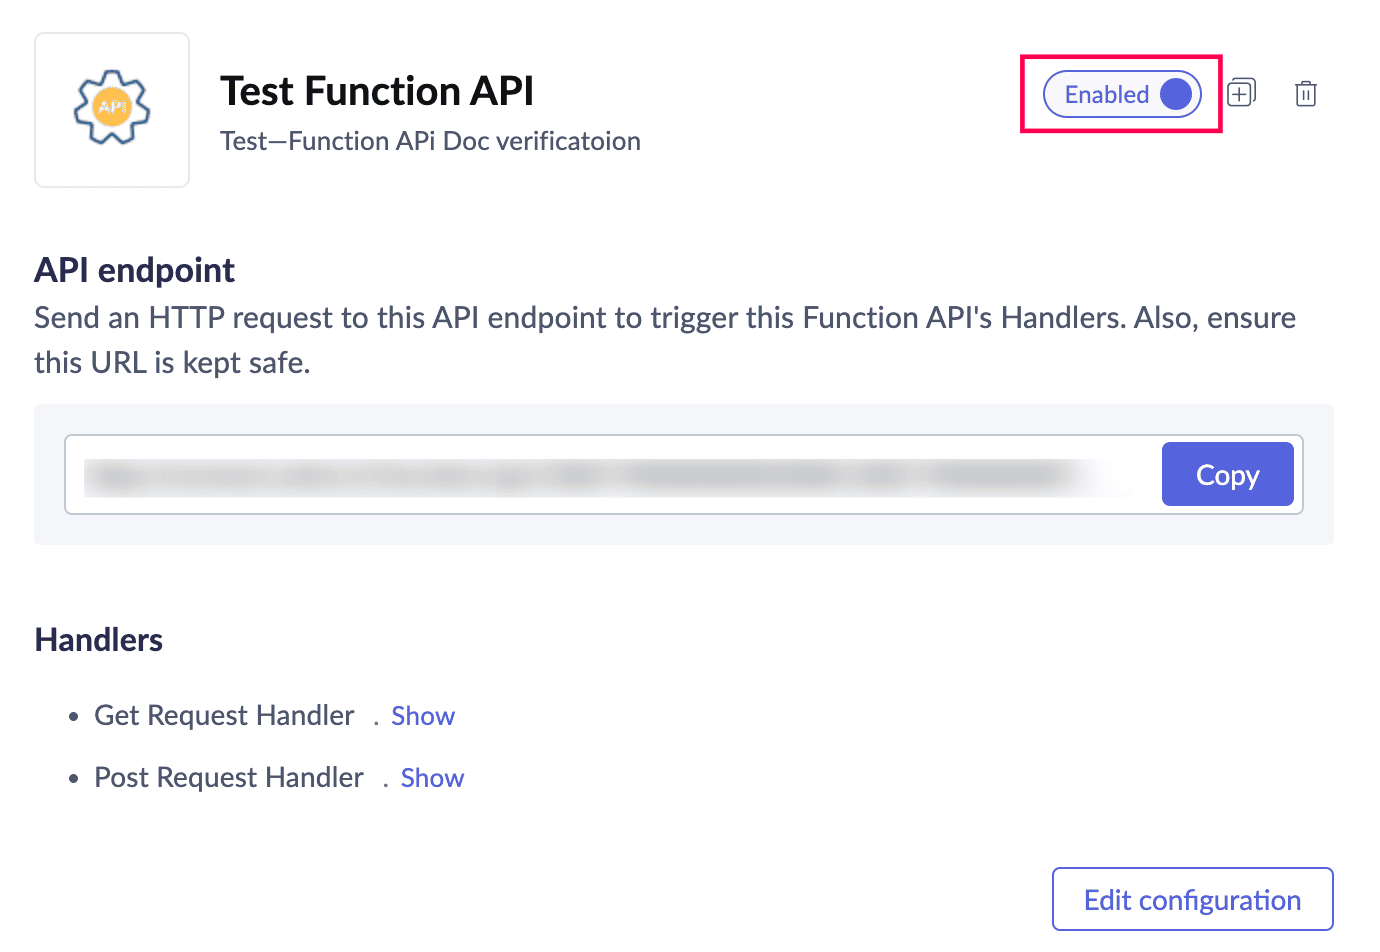Show the Post Request Handler
This screenshot has width=1380, height=952.
click(432, 778)
